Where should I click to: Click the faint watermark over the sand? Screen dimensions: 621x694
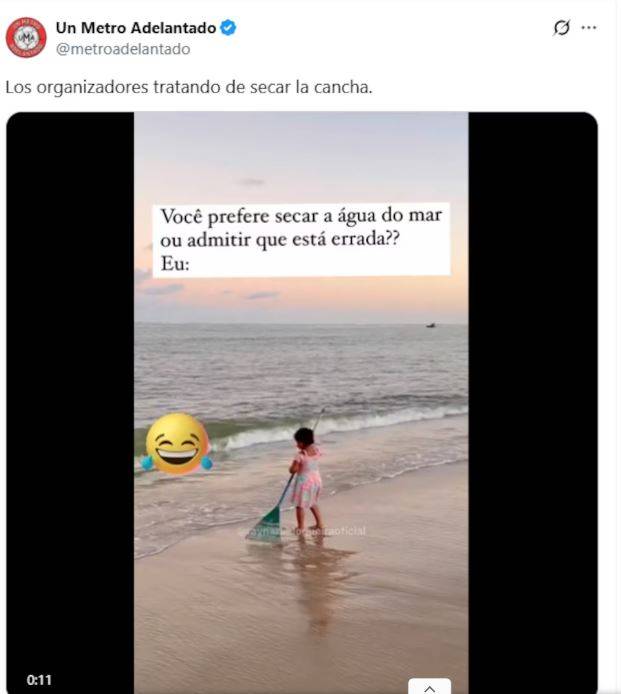[305, 531]
